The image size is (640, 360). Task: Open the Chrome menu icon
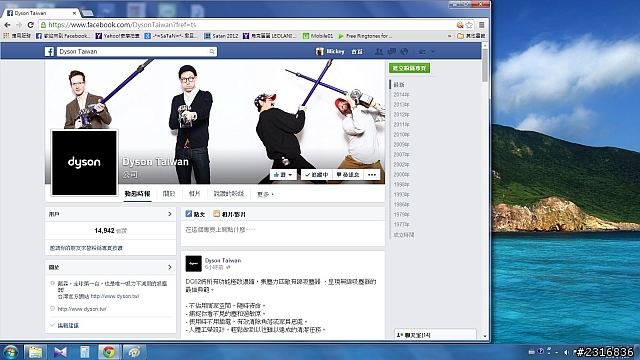pos(482,25)
